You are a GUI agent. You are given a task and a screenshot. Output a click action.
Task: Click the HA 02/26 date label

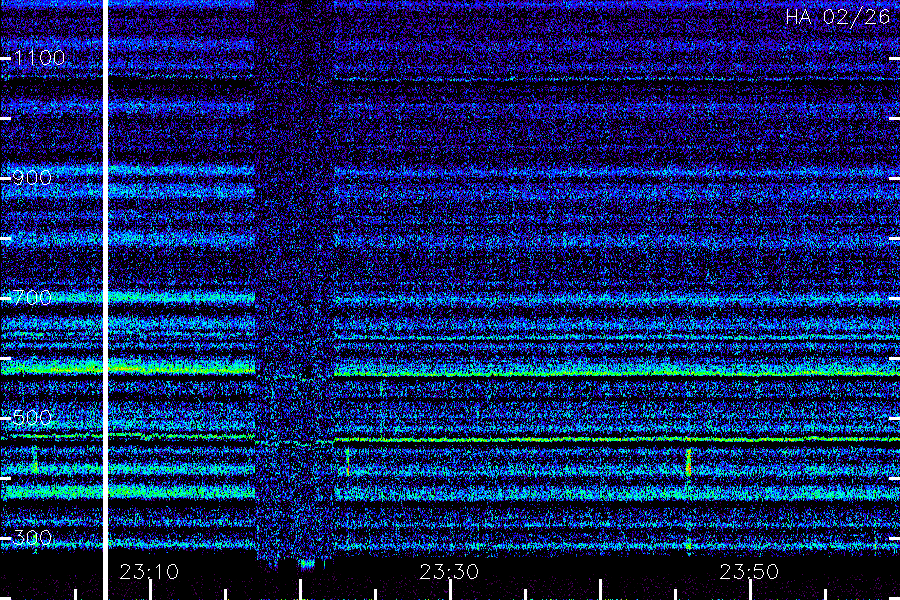(x=837, y=17)
